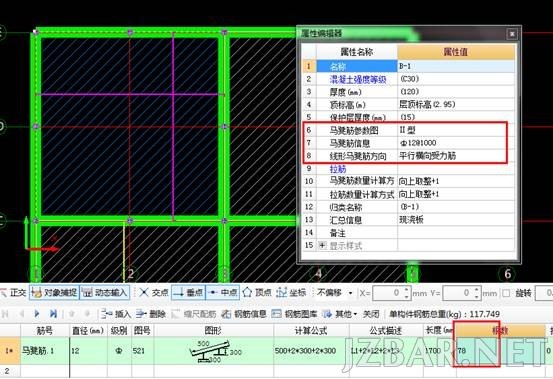Click the move row down arrow
553x379 pixels.
tap(87, 313)
